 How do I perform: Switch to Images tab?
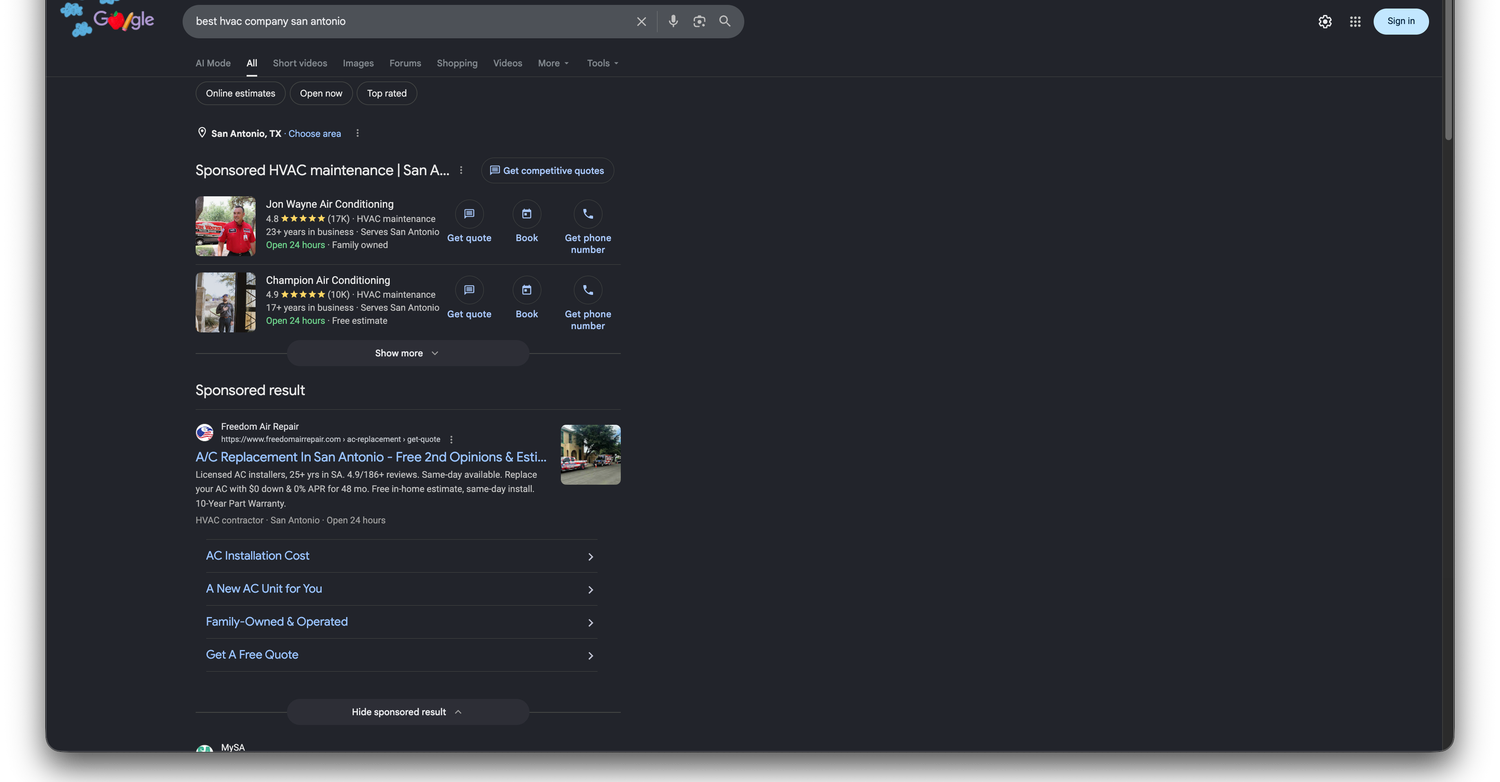pyautogui.click(x=358, y=63)
